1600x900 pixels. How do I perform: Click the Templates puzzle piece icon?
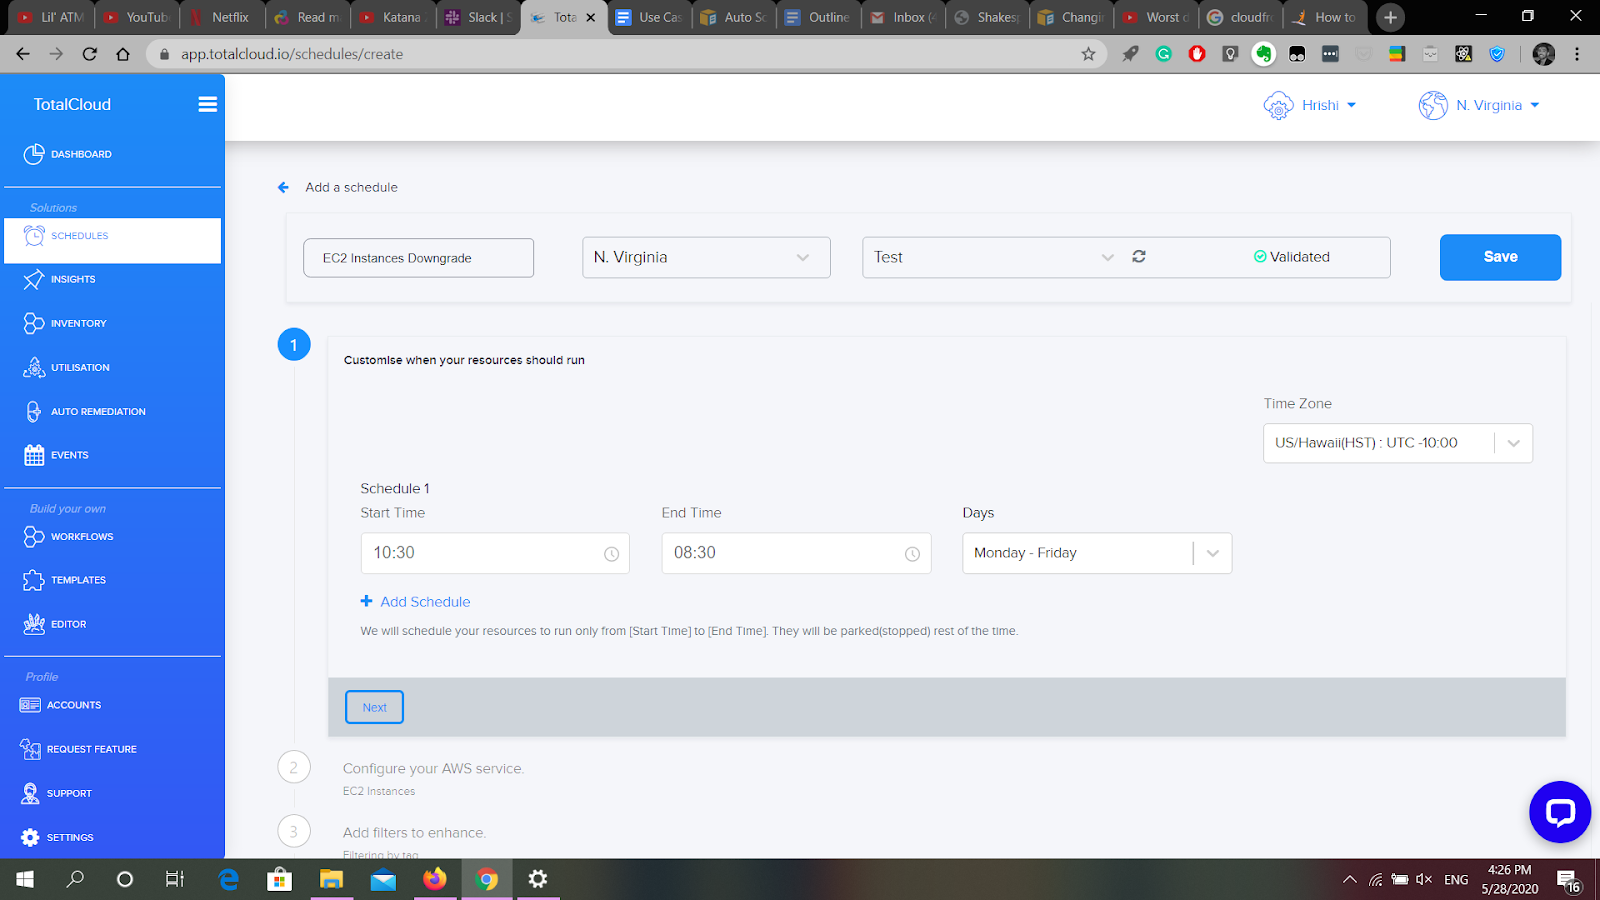[34, 580]
